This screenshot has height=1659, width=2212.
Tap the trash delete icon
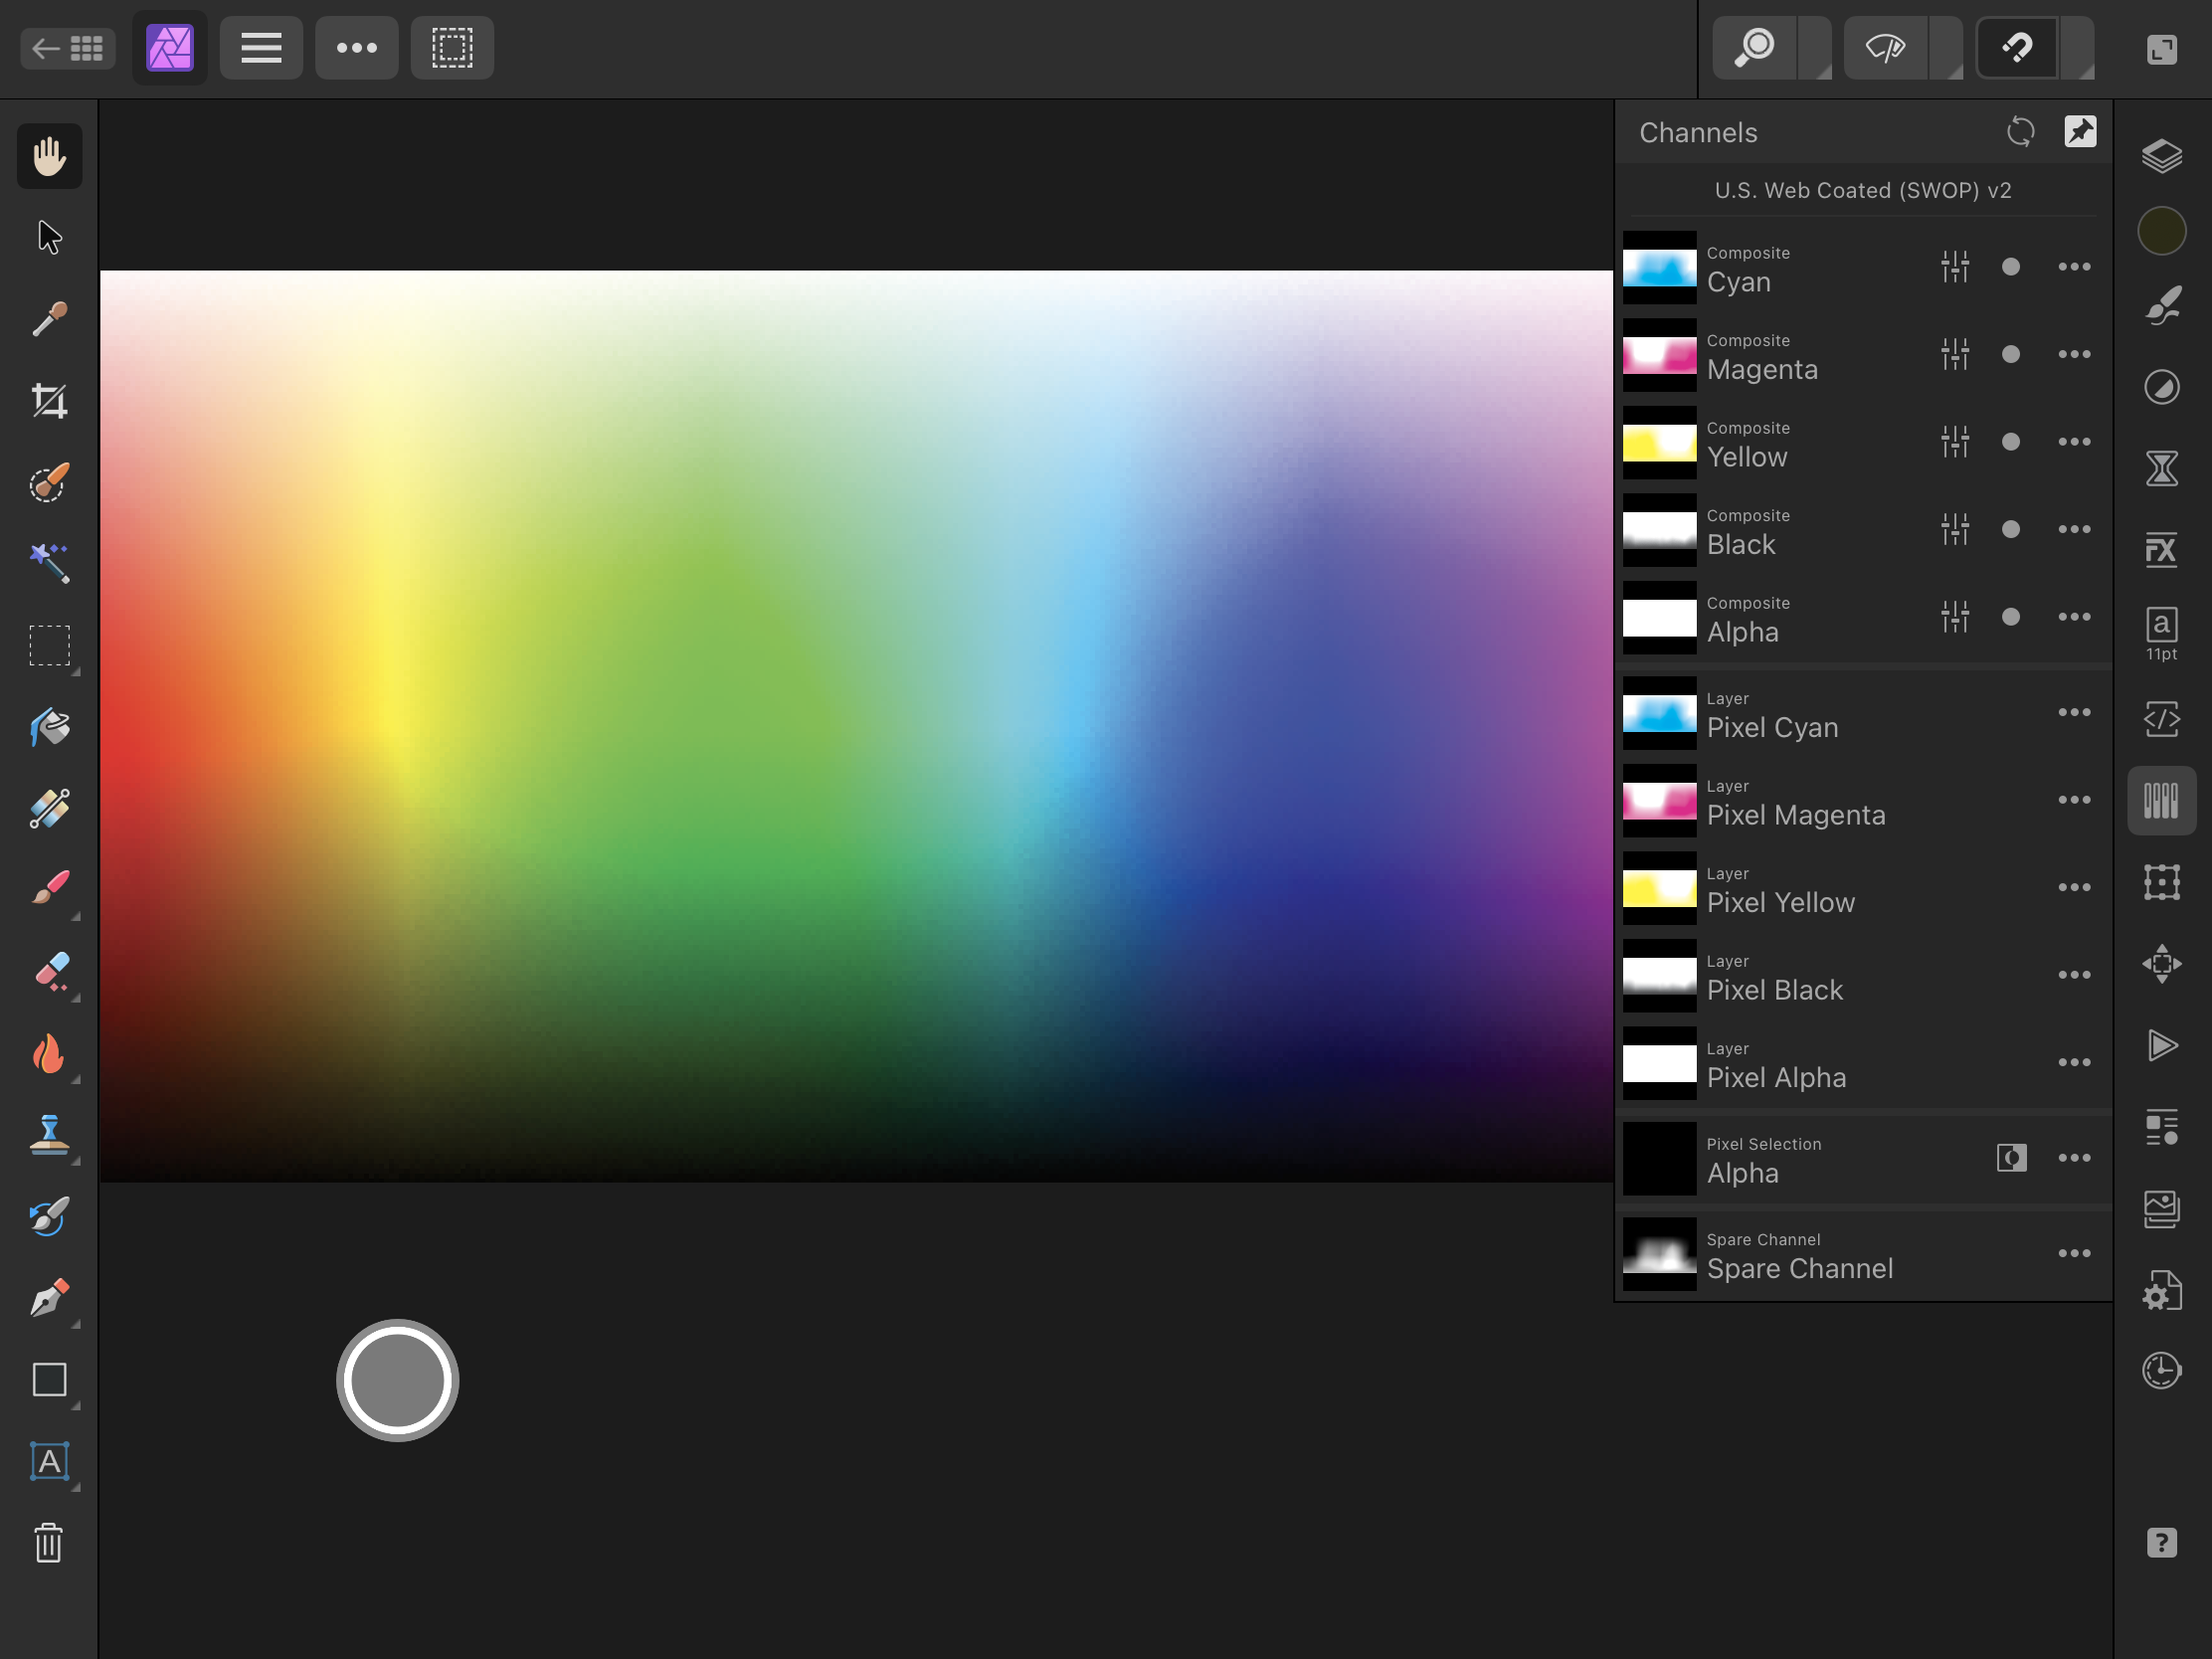coord(49,1543)
